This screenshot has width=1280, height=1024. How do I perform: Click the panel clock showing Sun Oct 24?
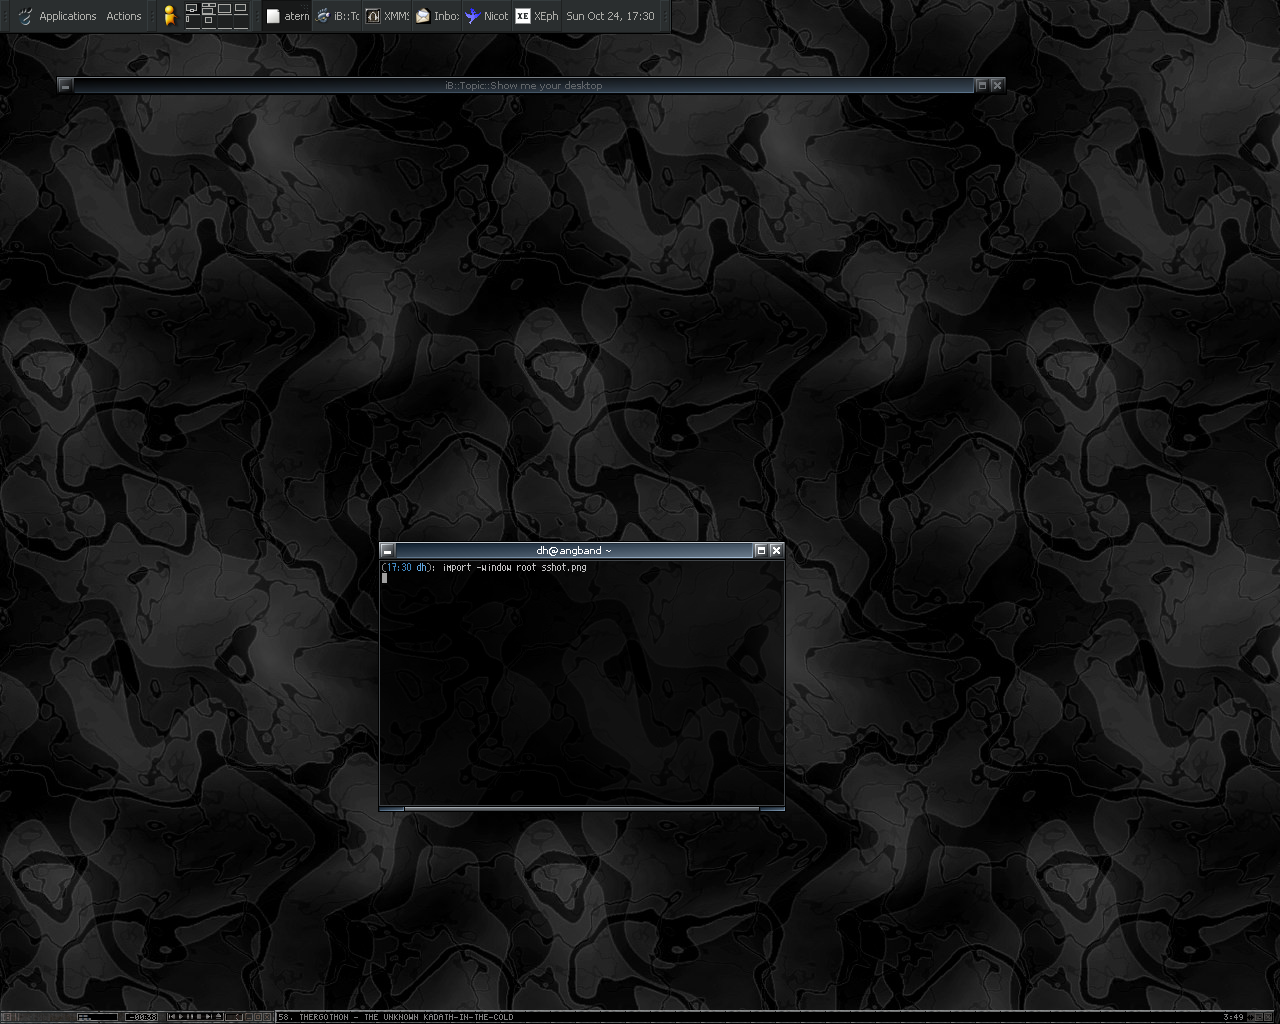(x=610, y=16)
